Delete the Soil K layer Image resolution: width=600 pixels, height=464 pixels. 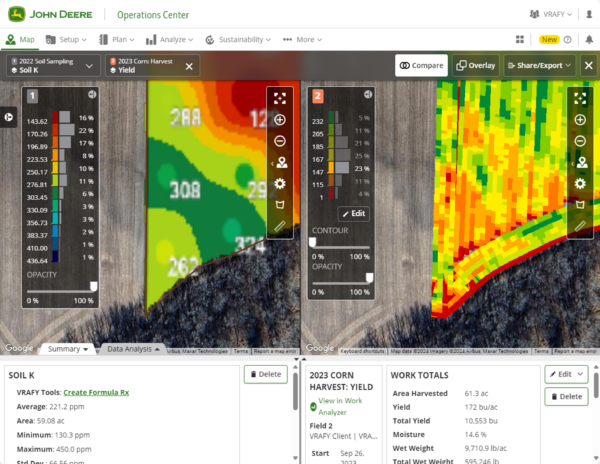pos(266,374)
